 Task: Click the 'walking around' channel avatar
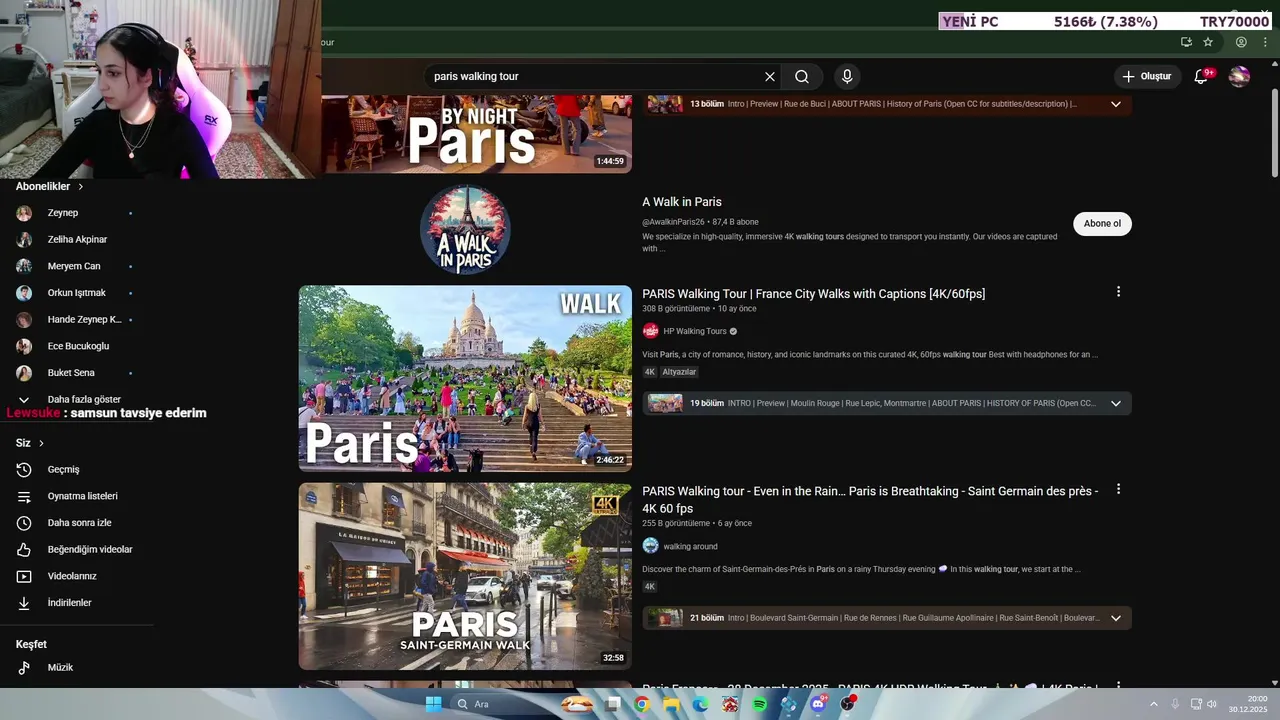(650, 546)
